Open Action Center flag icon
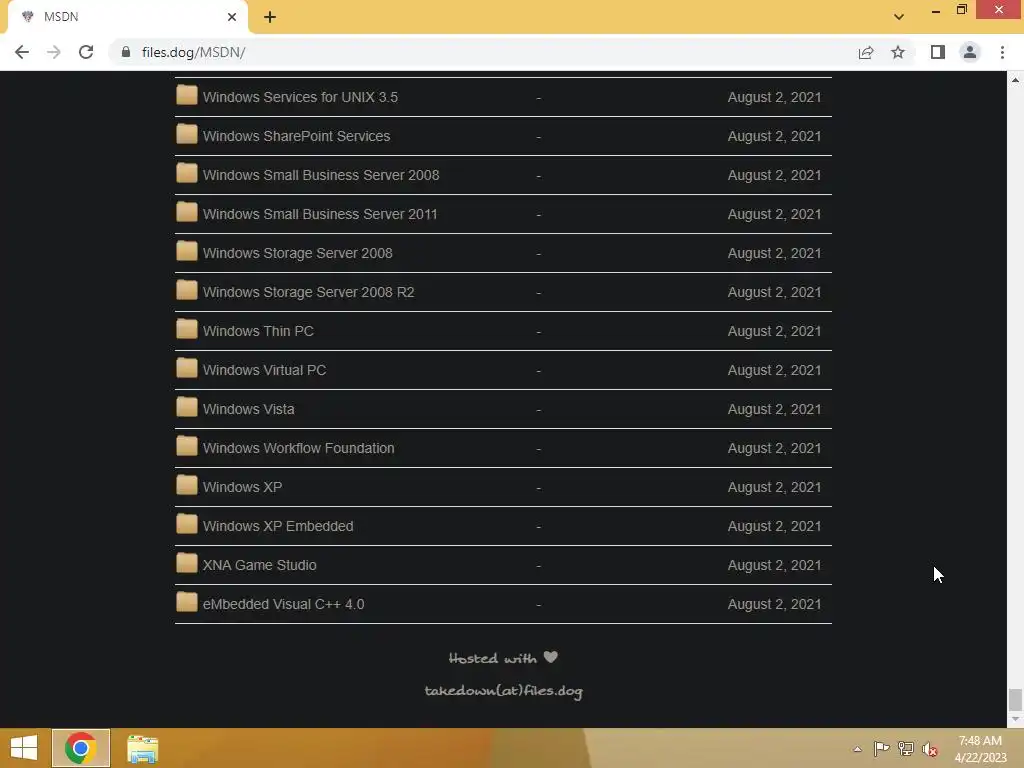This screenshot has width=1024, height=768. tap(881, 749)
